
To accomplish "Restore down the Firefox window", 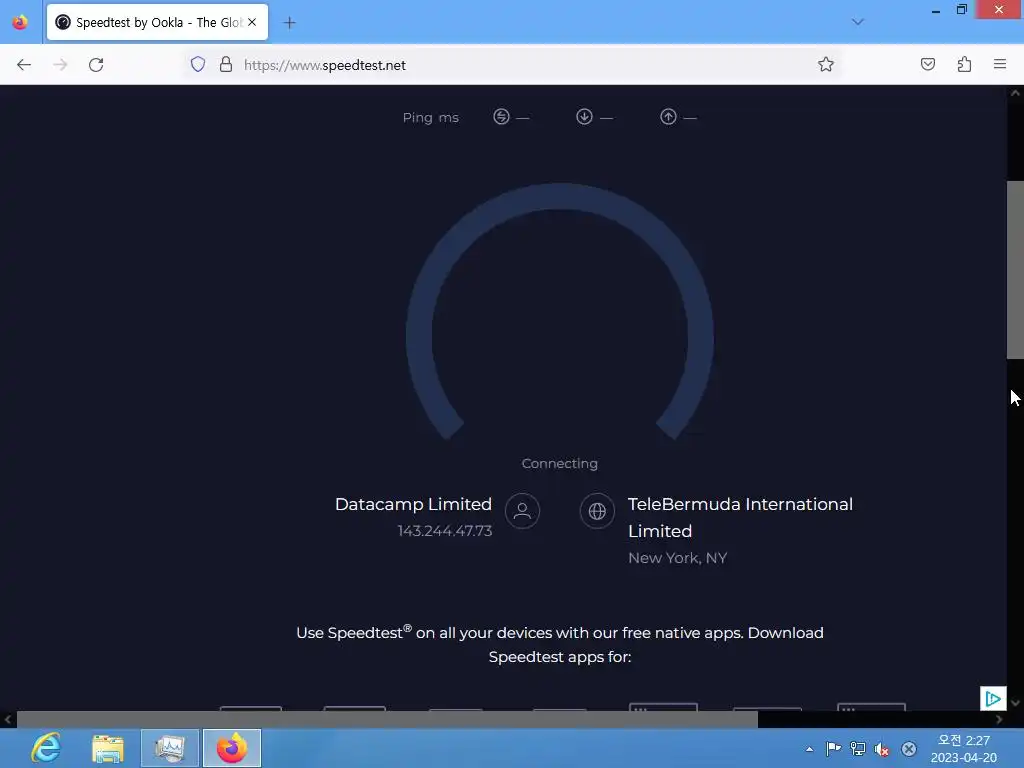I will point(961,10).
